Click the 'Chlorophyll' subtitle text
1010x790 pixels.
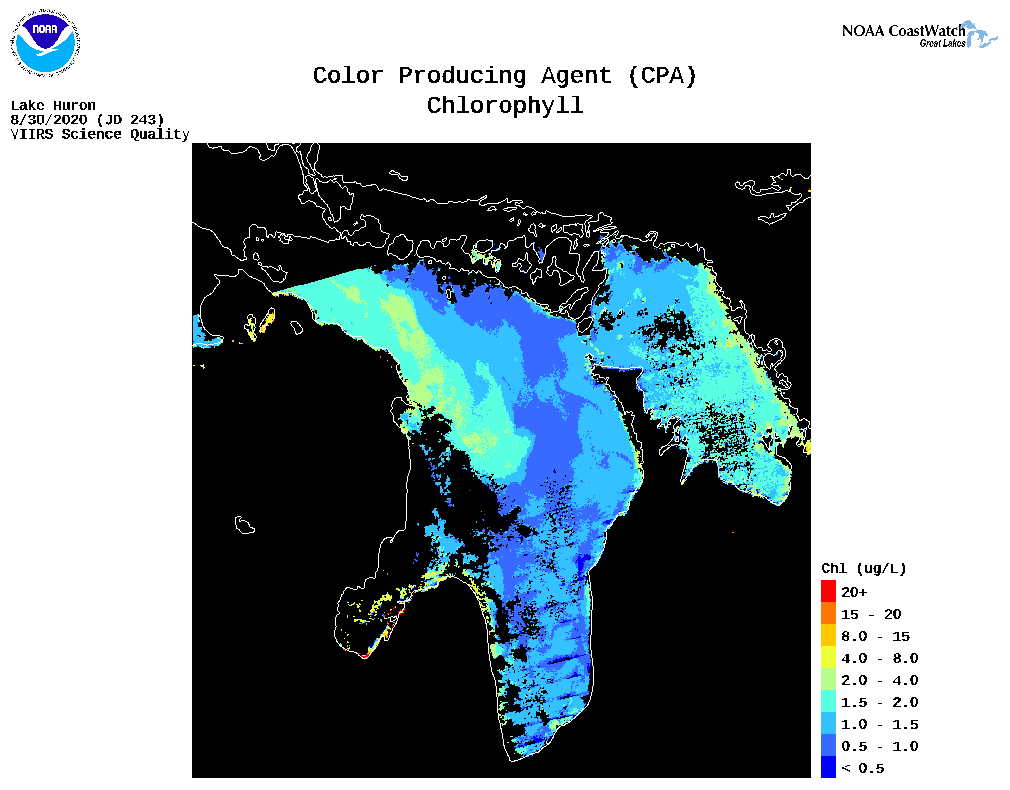(x=505, y=105)
